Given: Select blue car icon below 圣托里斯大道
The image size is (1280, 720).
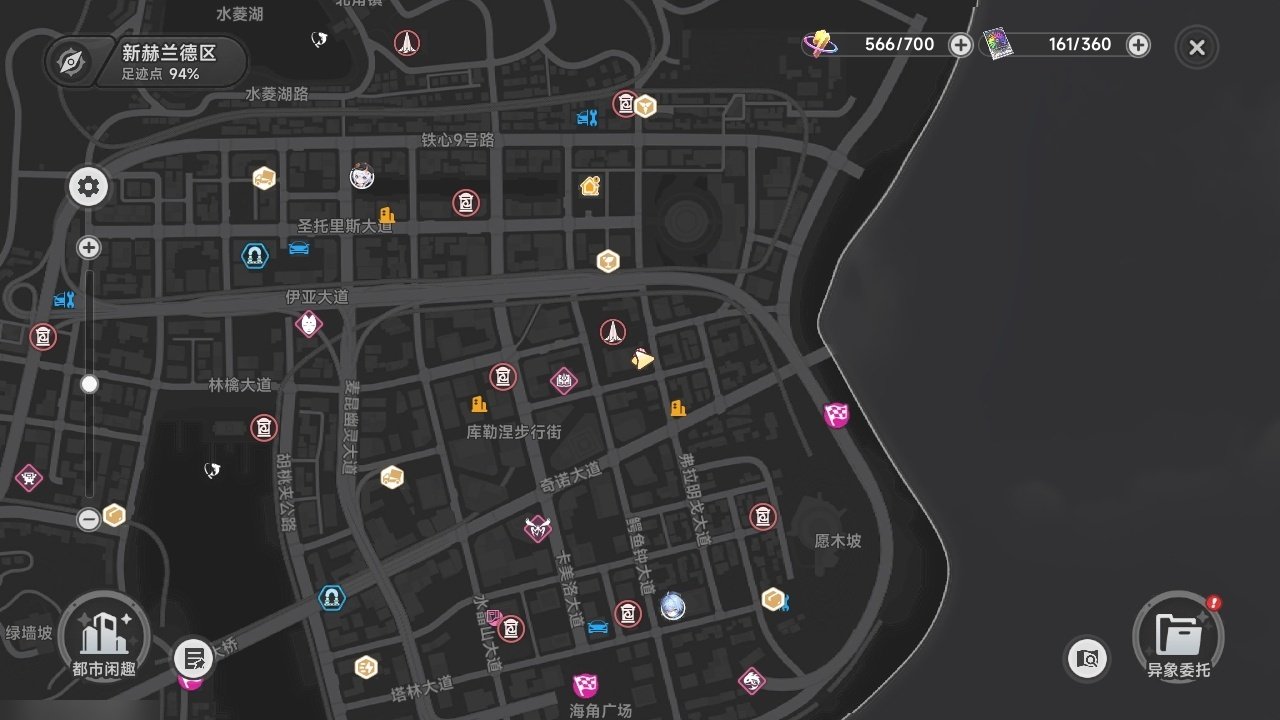Looking at the screenshot, I should point(298,248).
